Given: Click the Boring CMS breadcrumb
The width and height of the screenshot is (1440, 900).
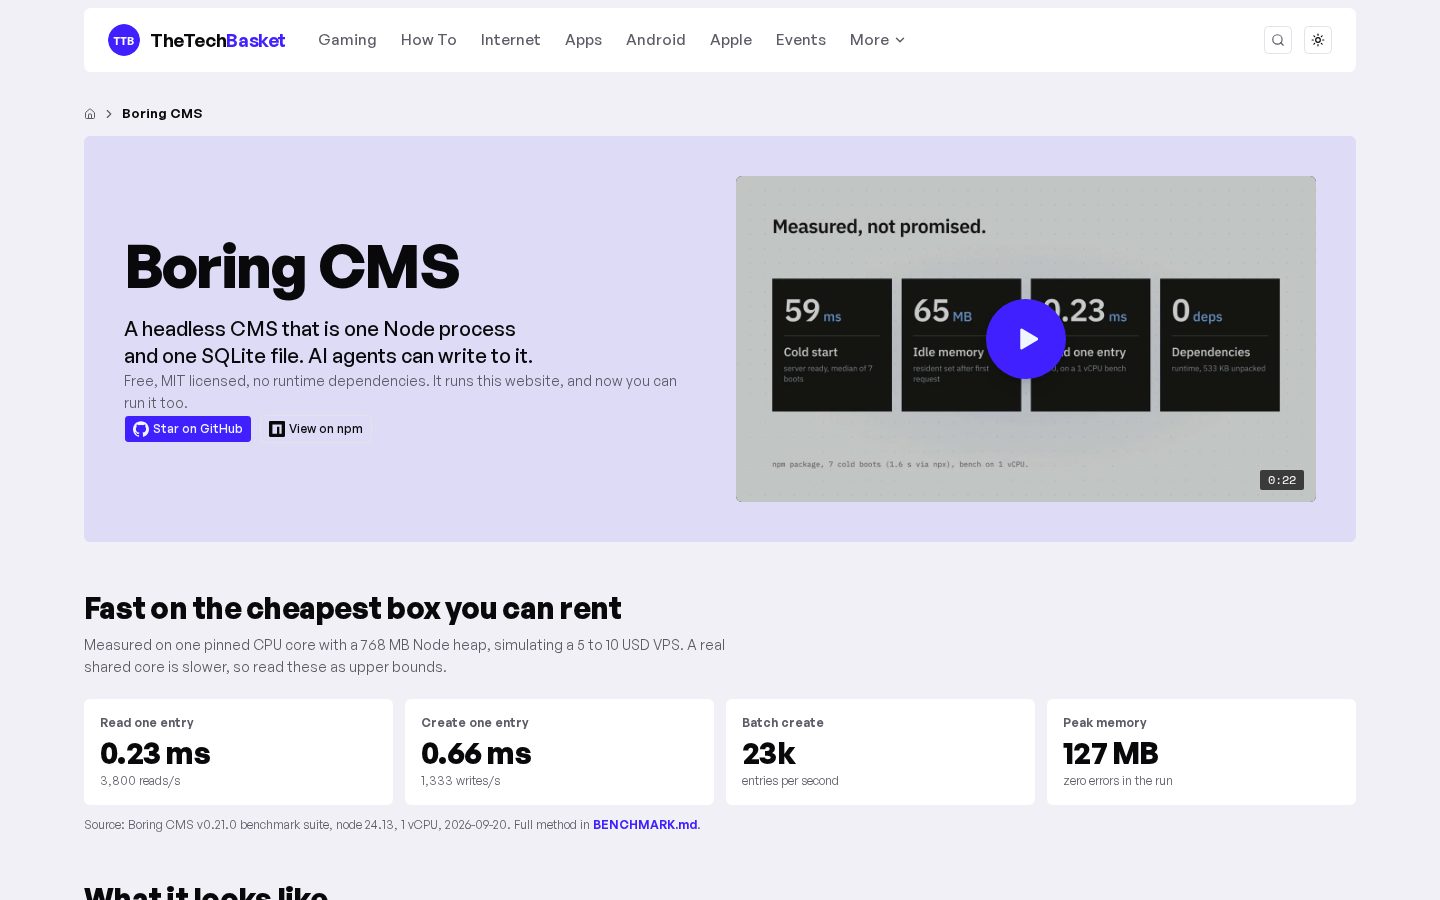Looking at the screenshot, I should (162, 114).
